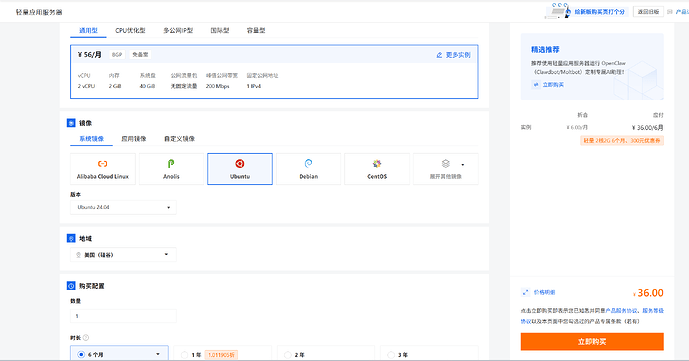The height and width of the screenshot is (361, 689).
Task: Click the BGP tag on plan card
Action: (x=117, y=54)
